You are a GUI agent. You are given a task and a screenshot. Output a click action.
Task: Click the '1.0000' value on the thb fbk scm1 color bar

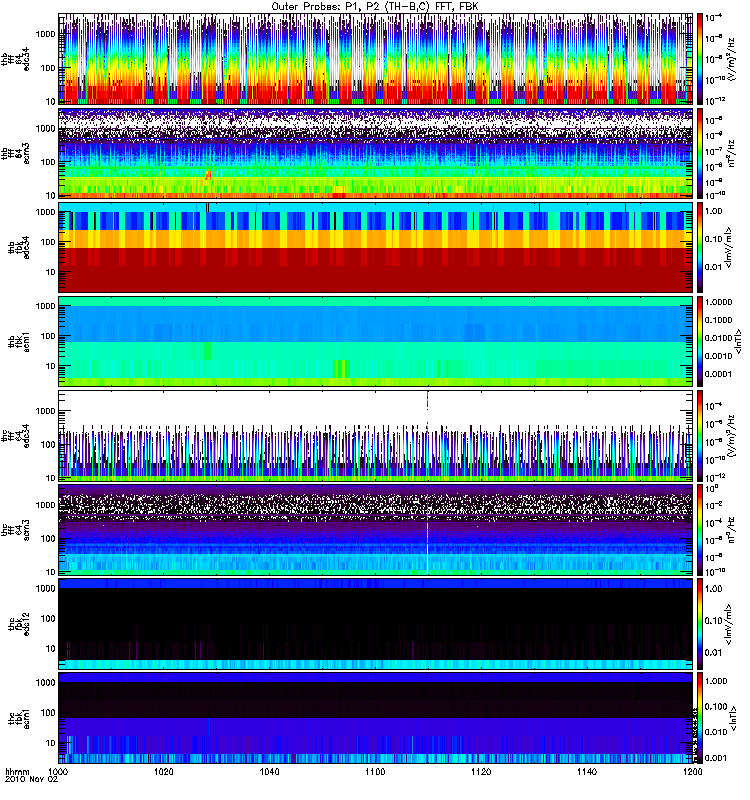point(718,302)
